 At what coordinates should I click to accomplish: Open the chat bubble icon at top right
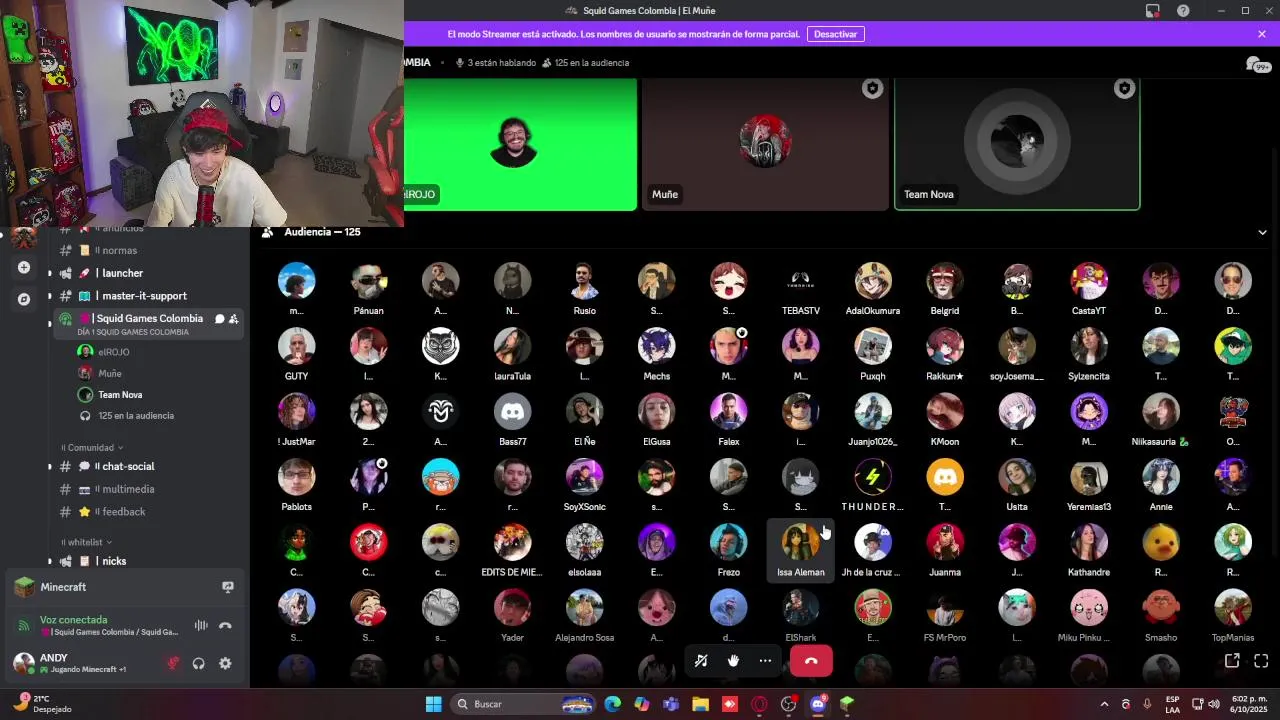pos(1255,63)
